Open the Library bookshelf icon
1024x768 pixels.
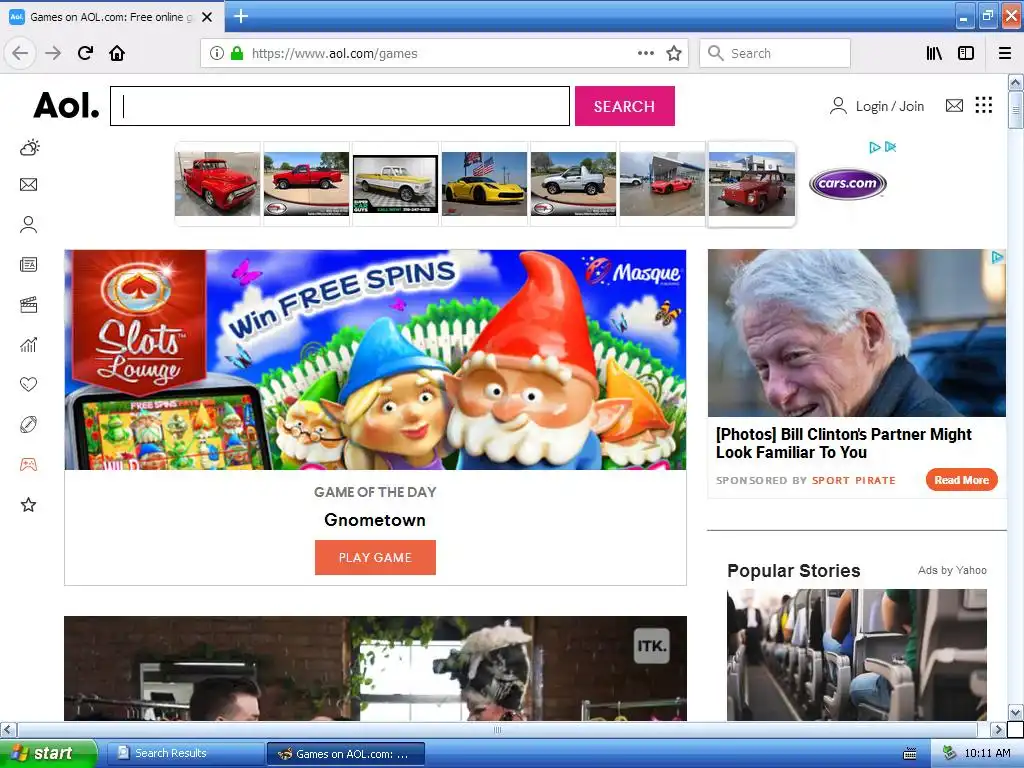pyautogui.click(x=934, y=53)
